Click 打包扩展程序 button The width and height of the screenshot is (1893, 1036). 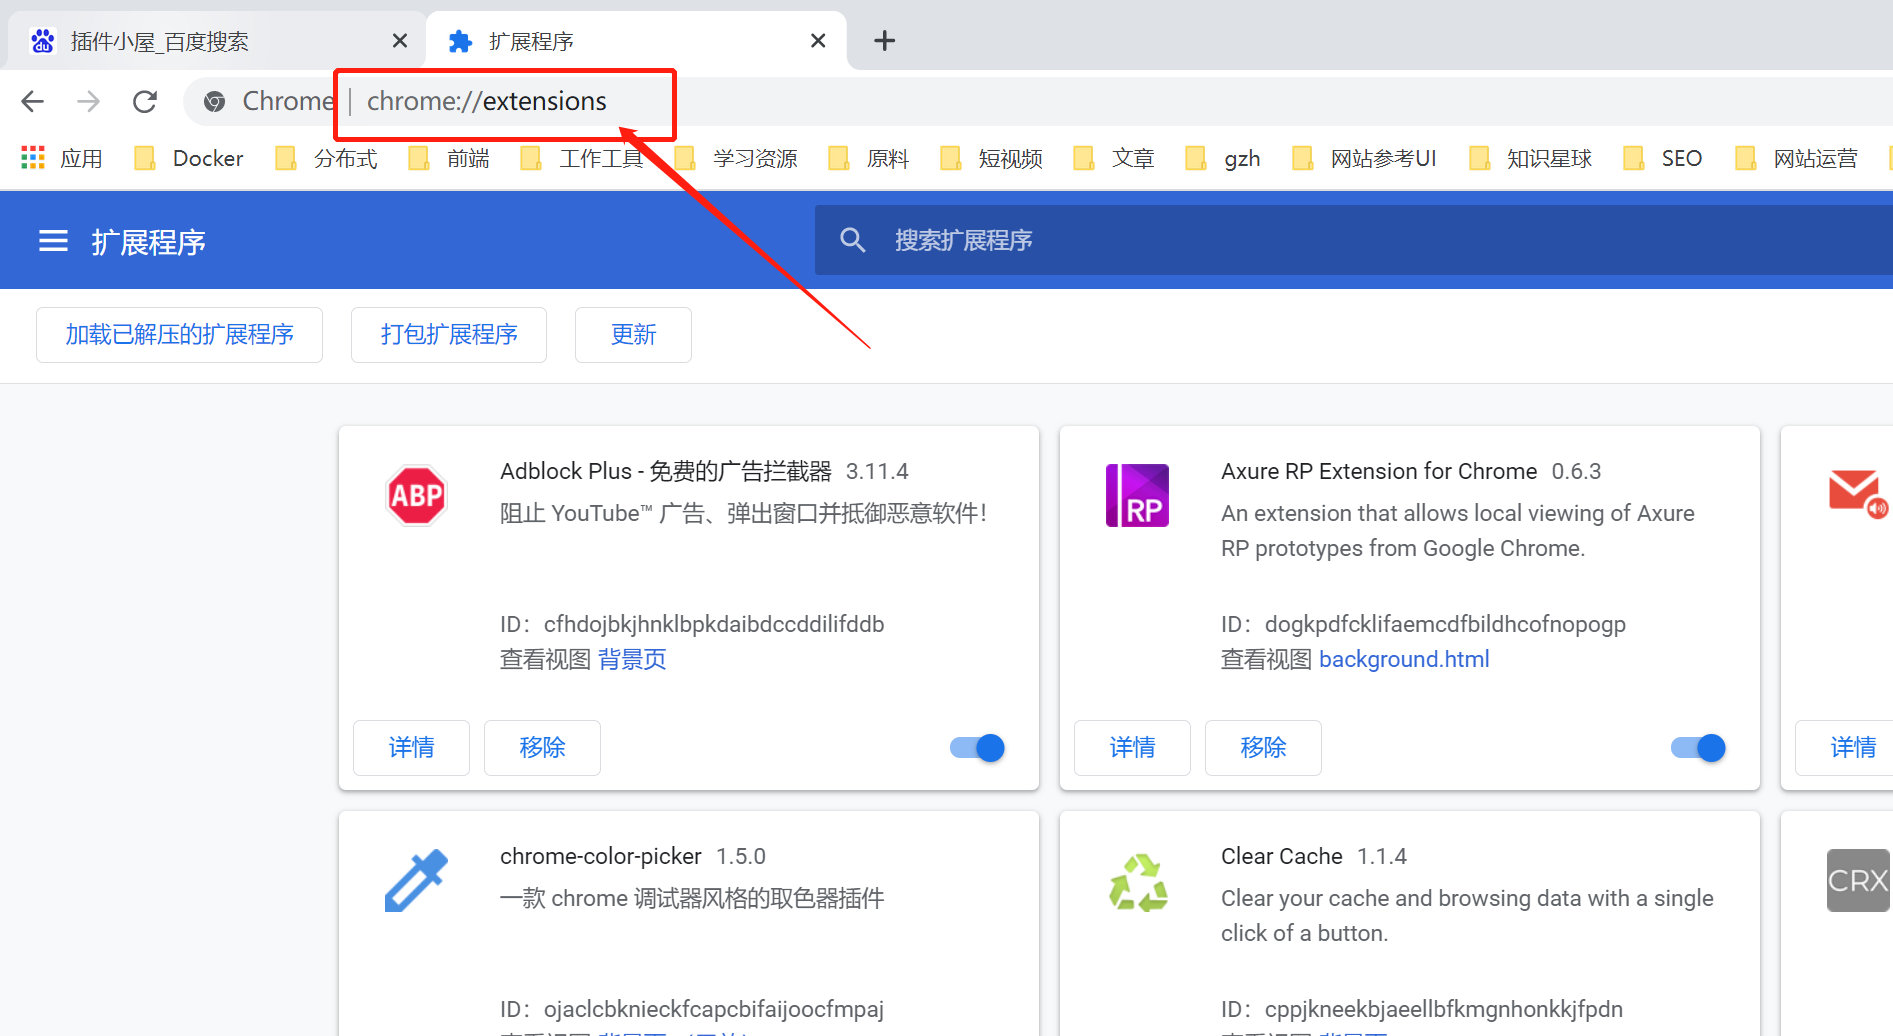coord(449,334)
